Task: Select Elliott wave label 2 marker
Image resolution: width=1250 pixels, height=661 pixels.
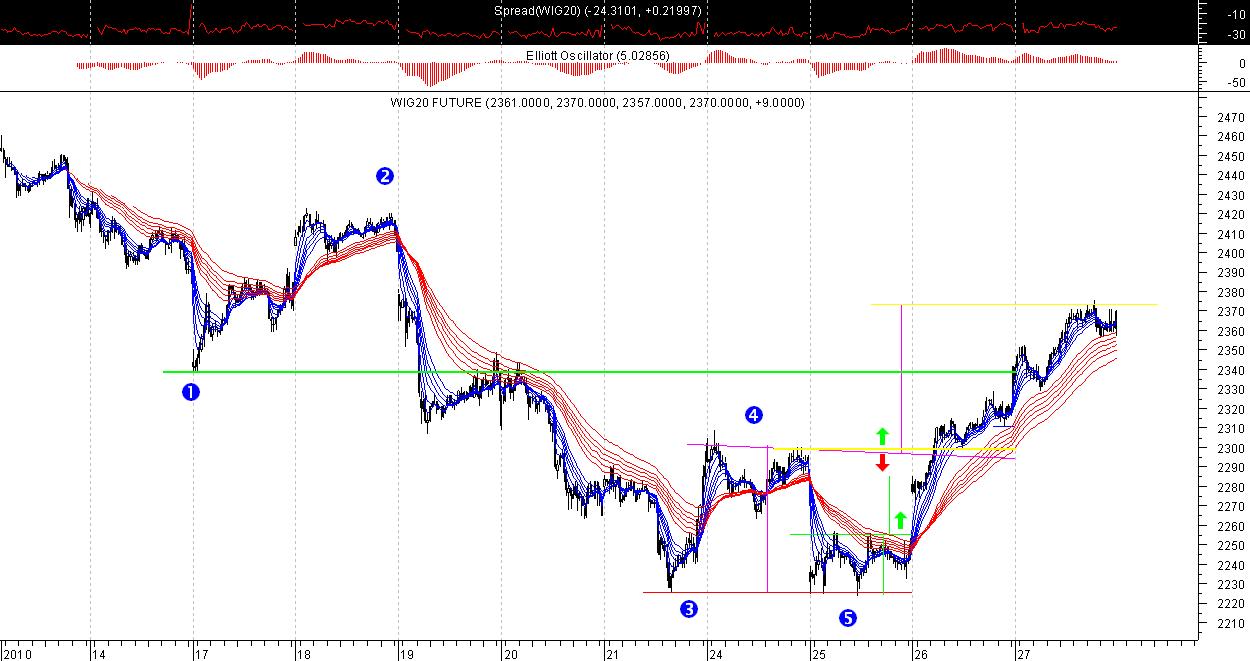Action: [385, 176]
